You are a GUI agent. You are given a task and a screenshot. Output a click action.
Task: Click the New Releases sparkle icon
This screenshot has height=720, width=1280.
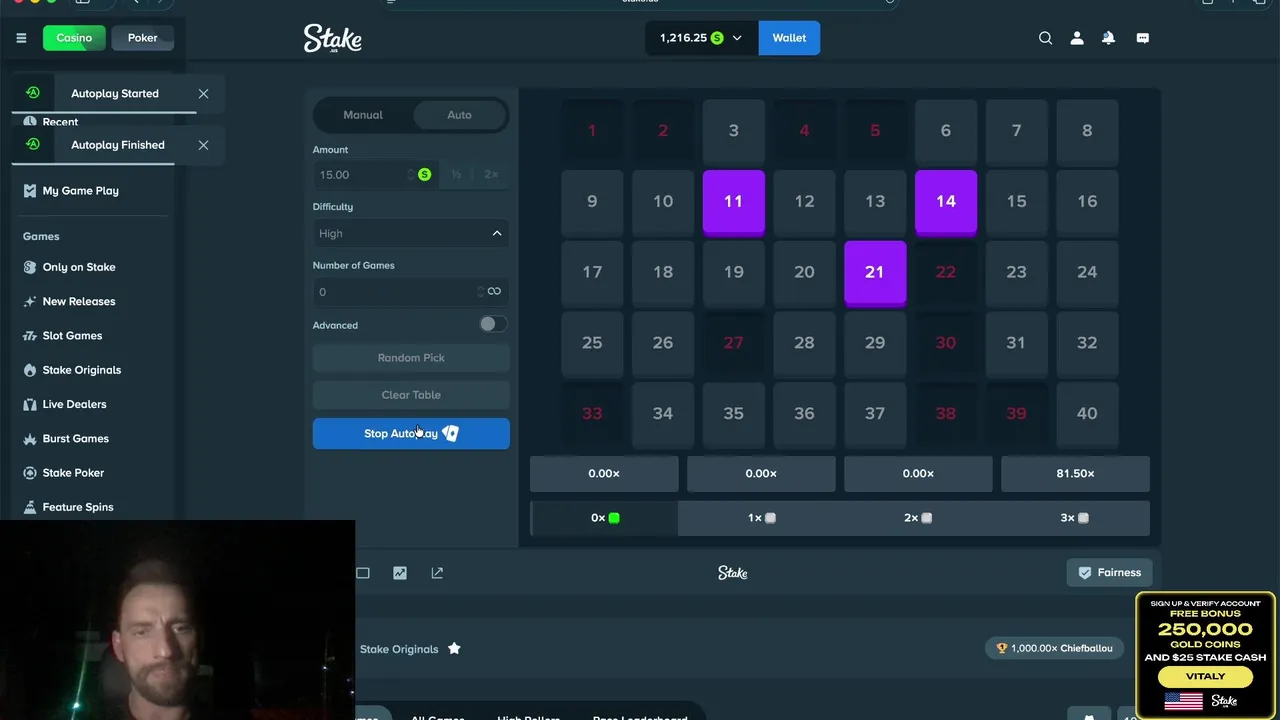[x=30, y=301]
